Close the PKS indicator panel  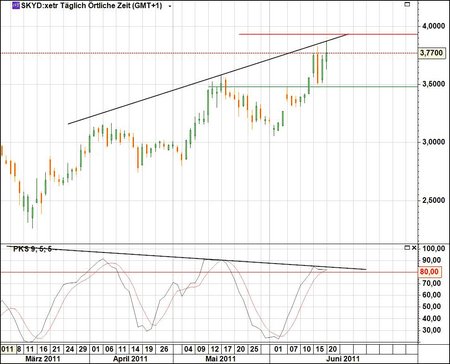tap(414, 248)
